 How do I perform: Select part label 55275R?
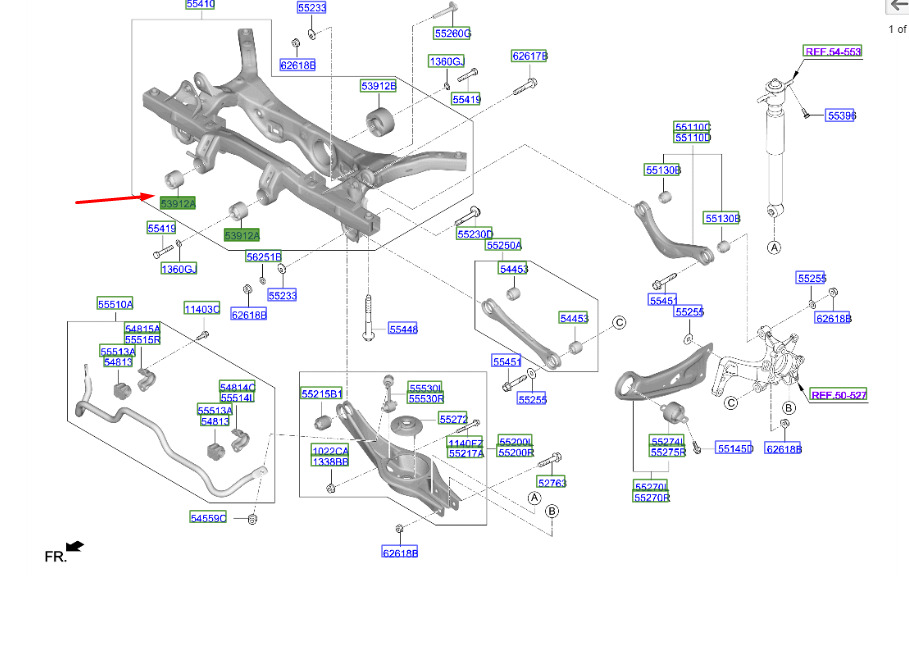[668, 452]
